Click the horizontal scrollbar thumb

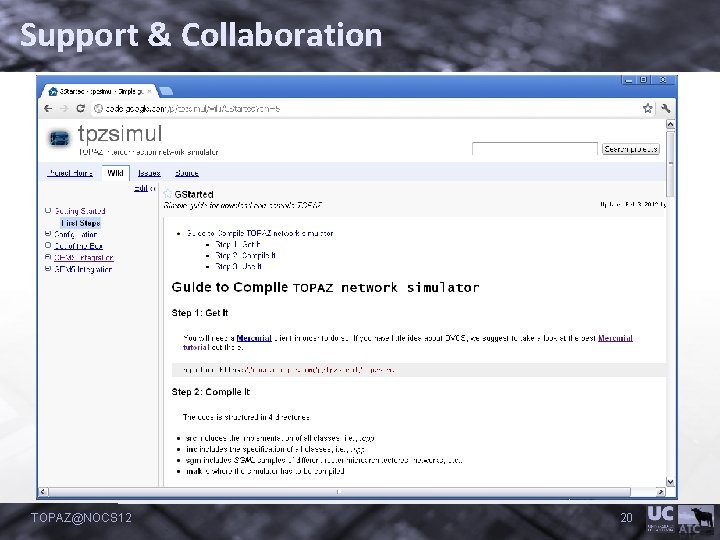tap(339, 492)
